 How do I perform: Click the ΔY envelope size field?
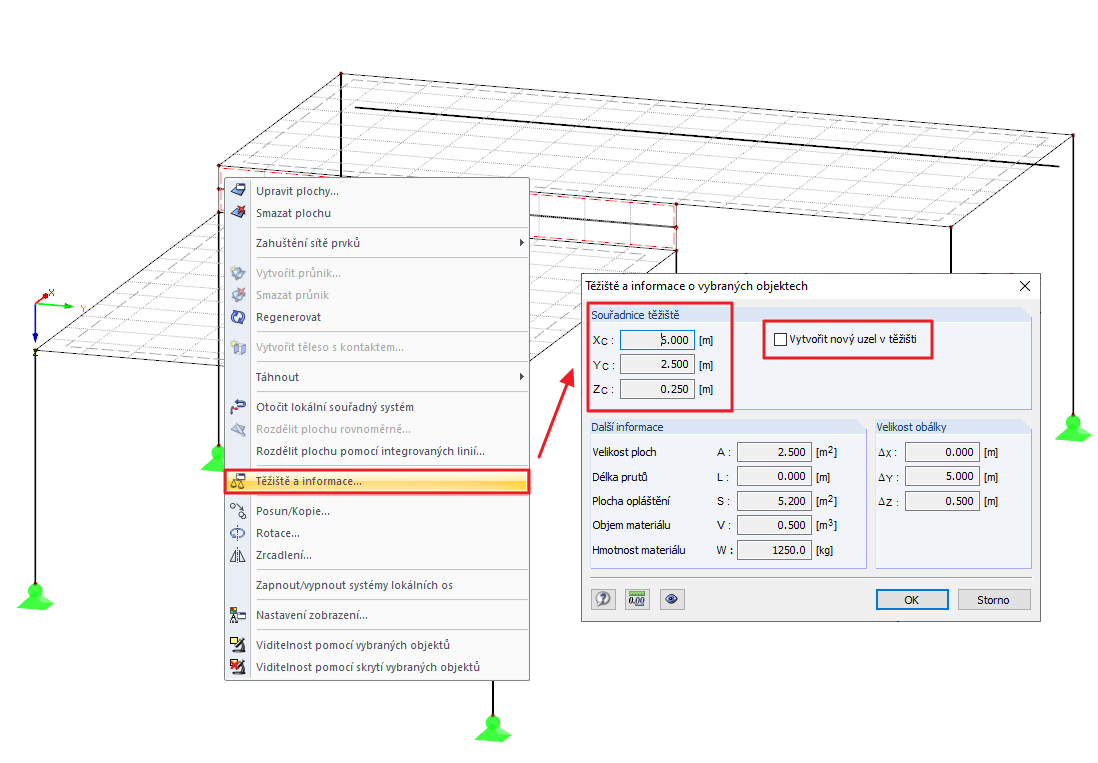click(942, 477)
